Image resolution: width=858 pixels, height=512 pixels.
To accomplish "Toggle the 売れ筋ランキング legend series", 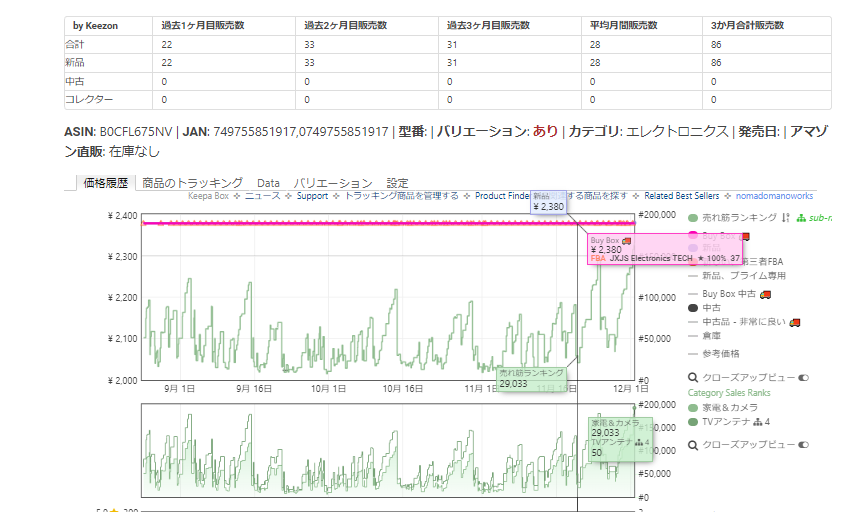I will coord(739,217).
